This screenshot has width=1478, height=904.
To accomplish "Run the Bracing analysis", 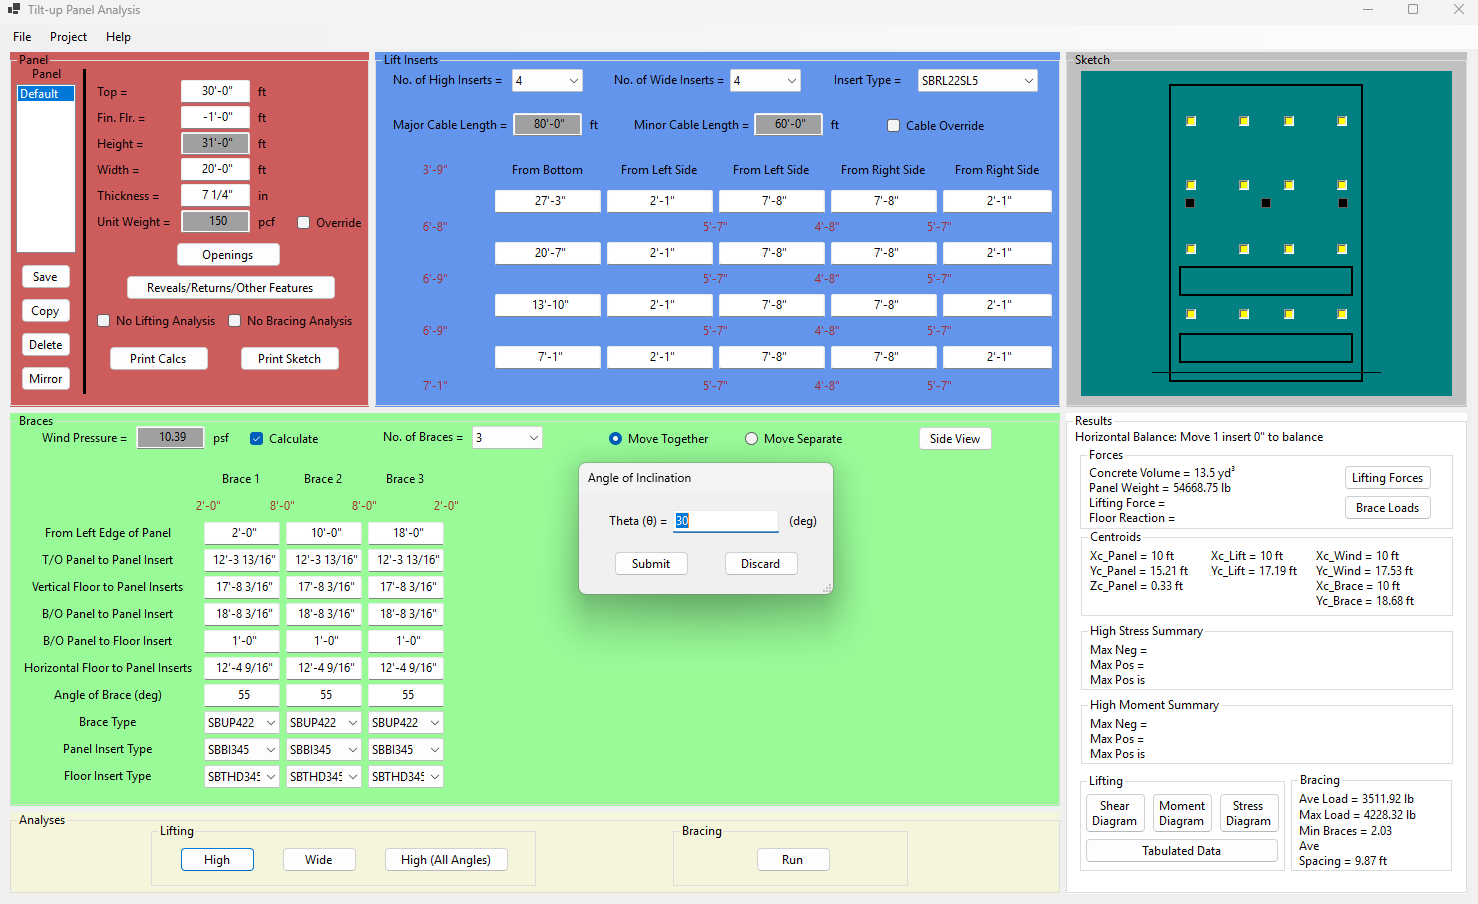I will 792,860.
